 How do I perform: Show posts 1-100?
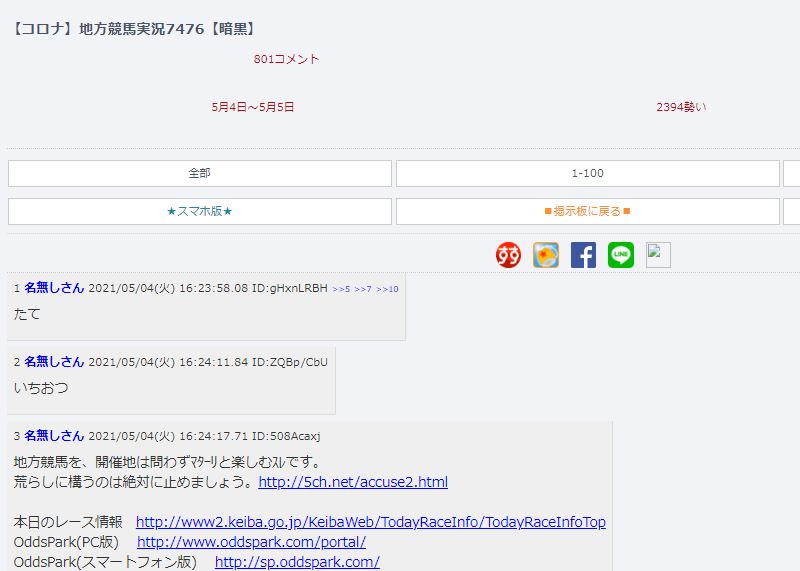click(588, 173)
